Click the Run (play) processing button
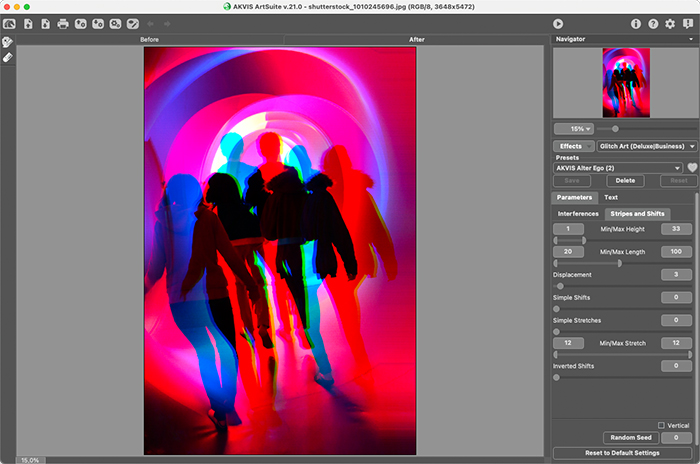 click(558, 23)
